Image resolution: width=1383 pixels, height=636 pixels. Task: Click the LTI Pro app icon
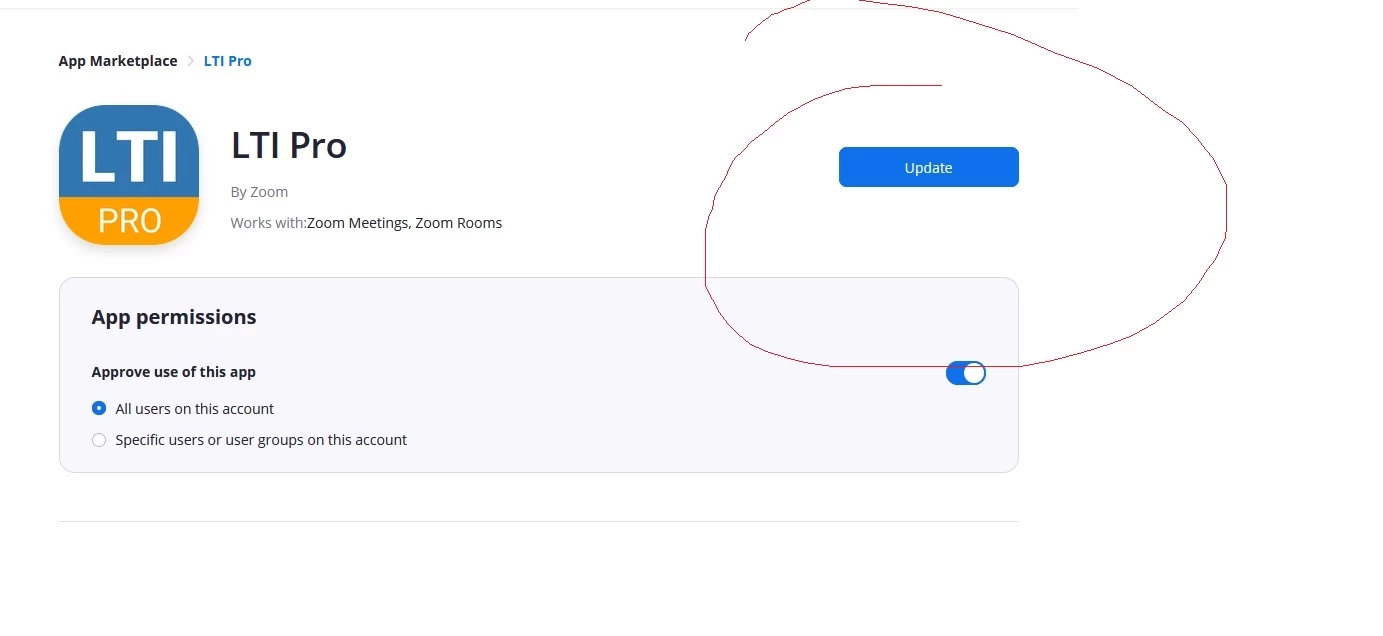tap(129, 175)
